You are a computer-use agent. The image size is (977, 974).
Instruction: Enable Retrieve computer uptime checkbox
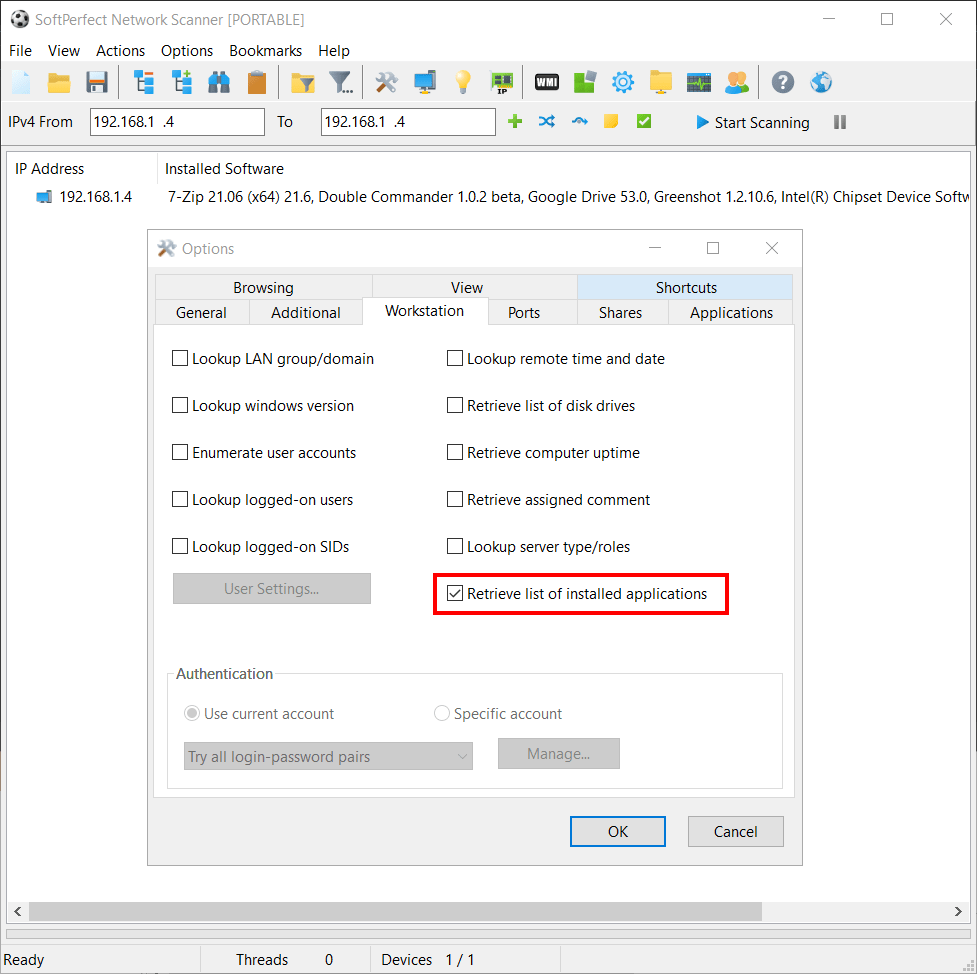tap(455, 452)
